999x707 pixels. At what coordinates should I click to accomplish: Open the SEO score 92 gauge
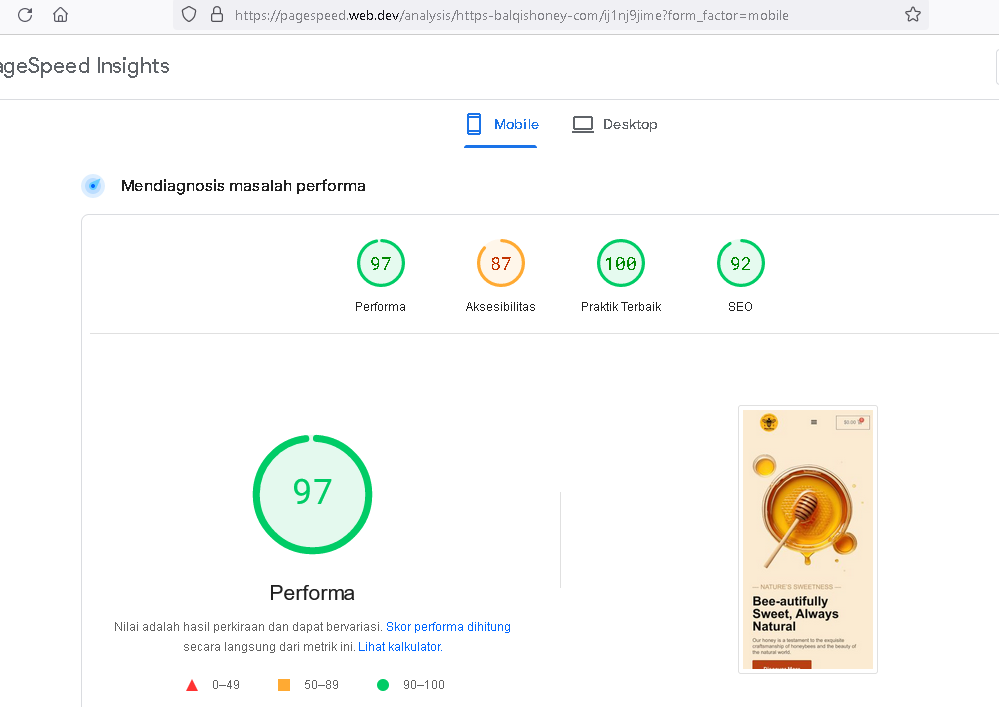[x=740, y=264]
